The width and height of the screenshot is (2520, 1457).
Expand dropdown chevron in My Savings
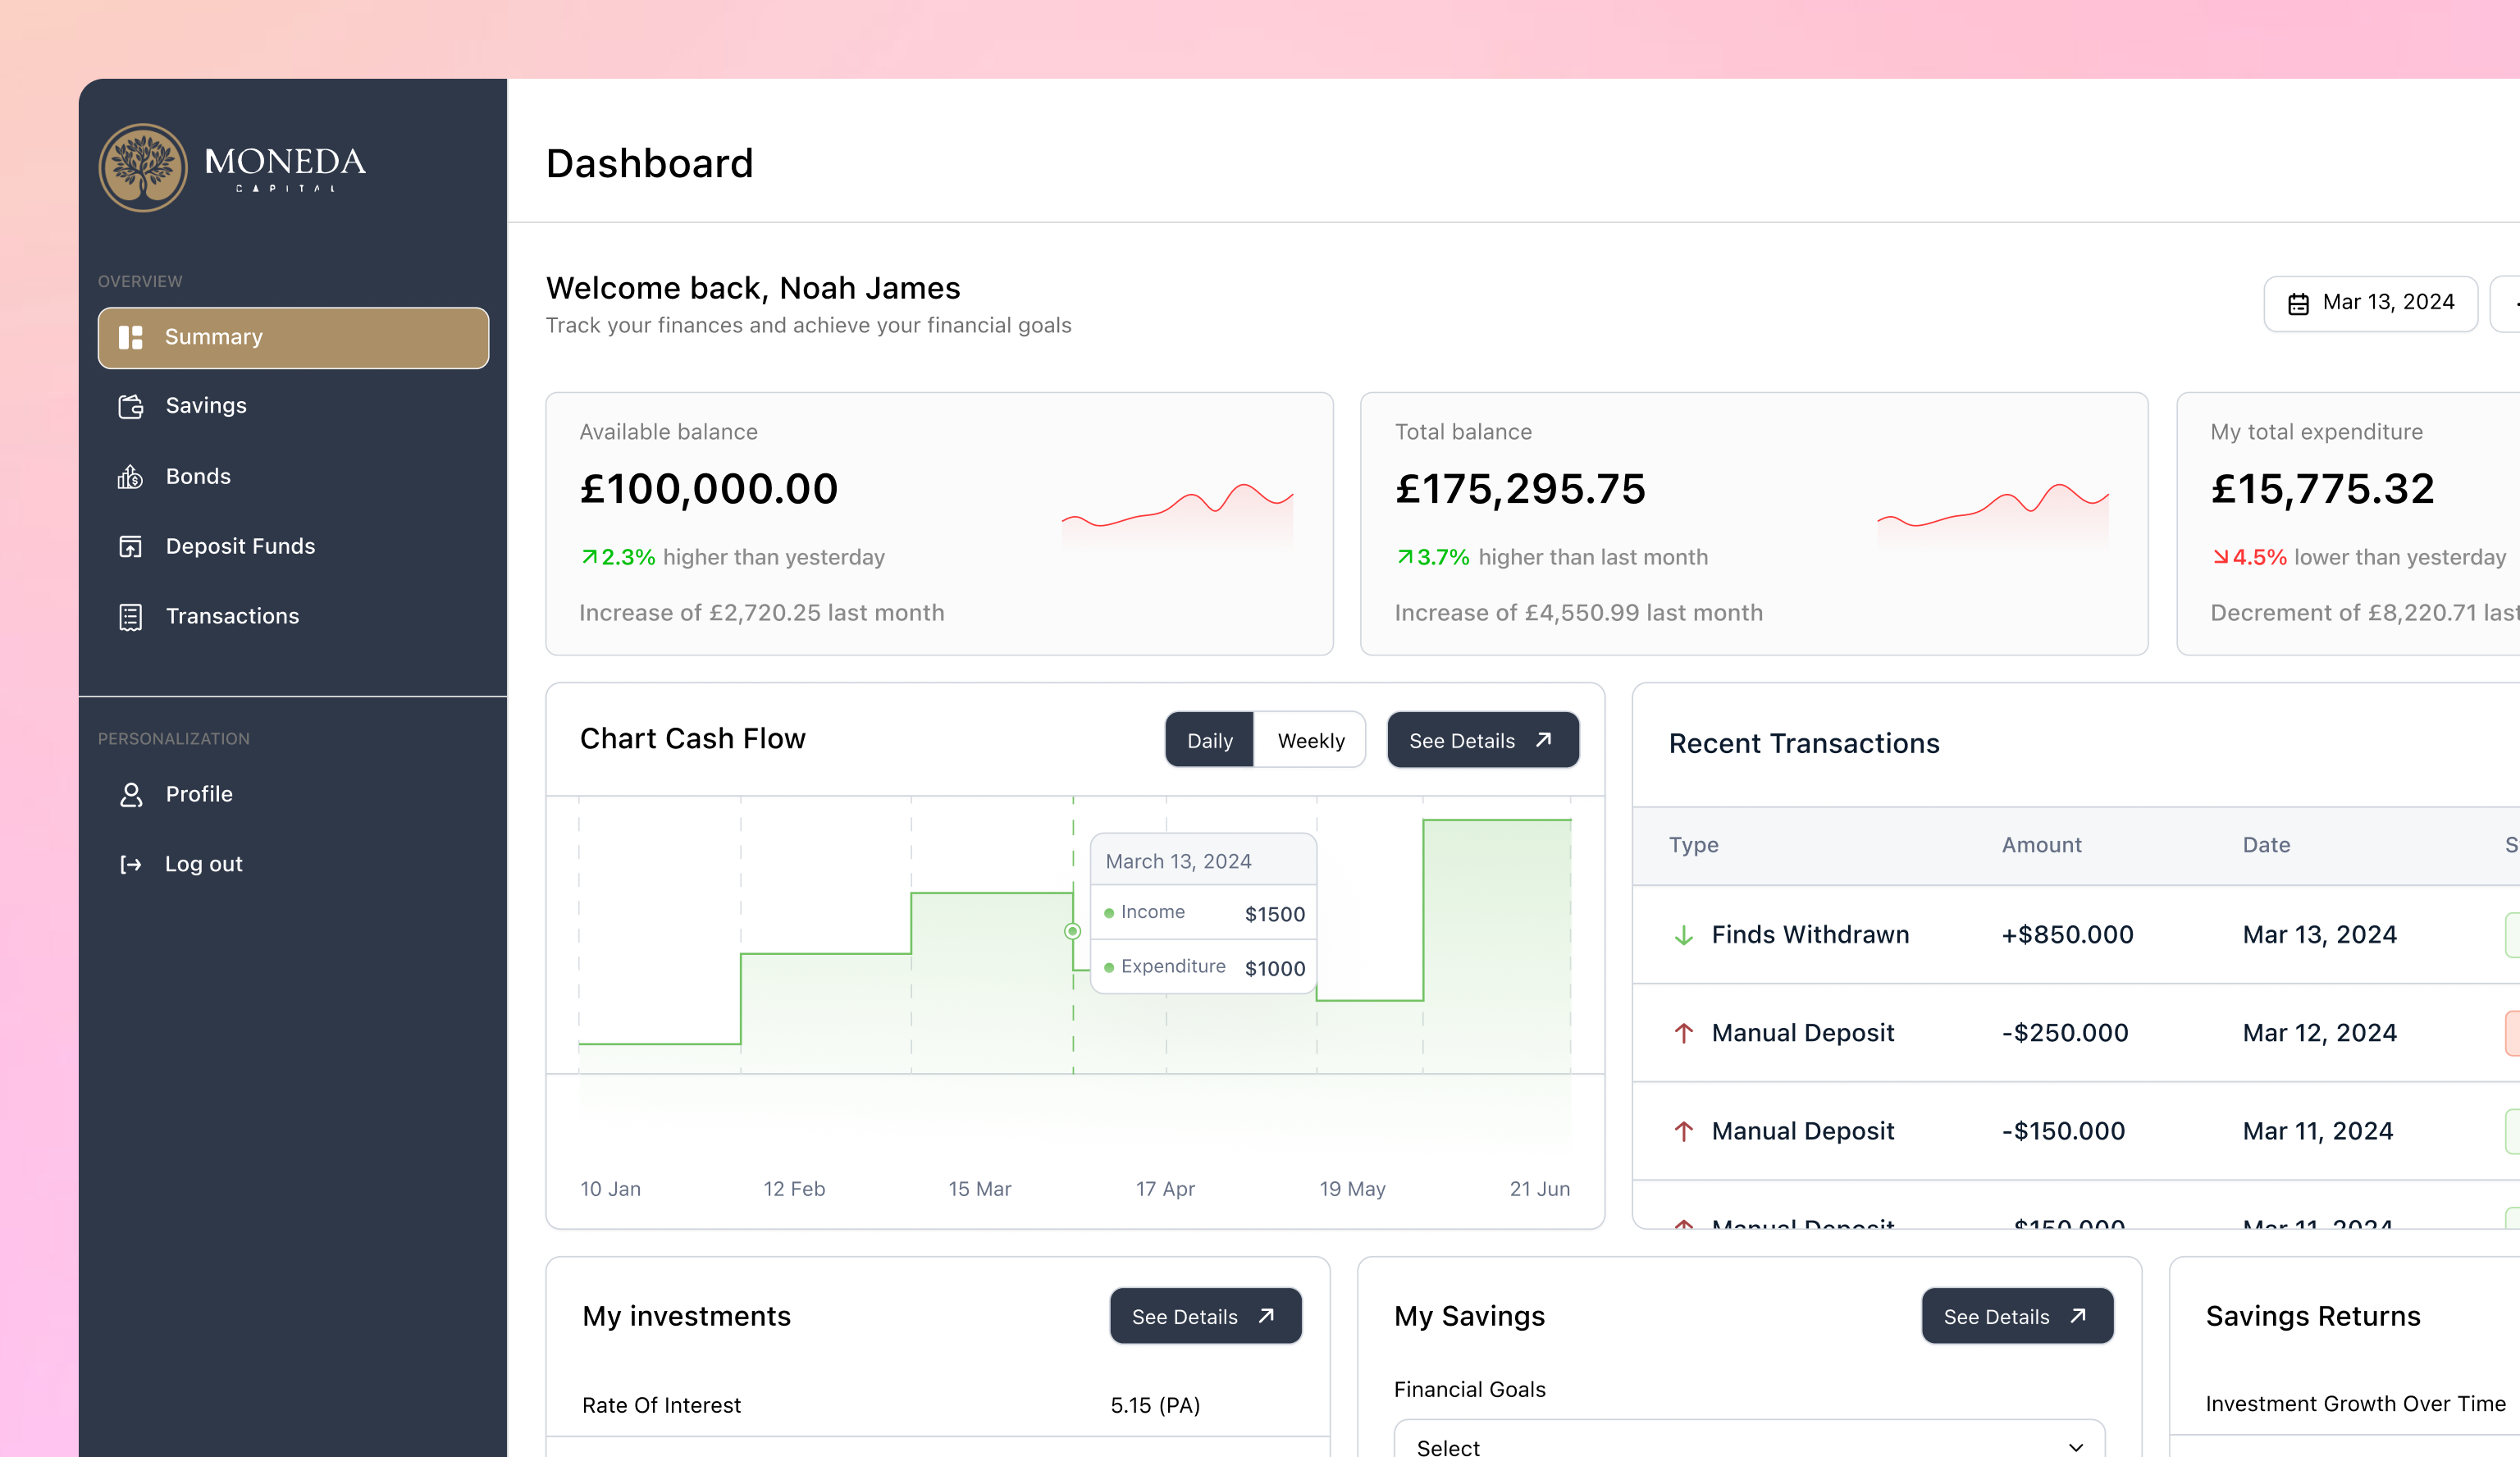(x=2076, y=1446)
